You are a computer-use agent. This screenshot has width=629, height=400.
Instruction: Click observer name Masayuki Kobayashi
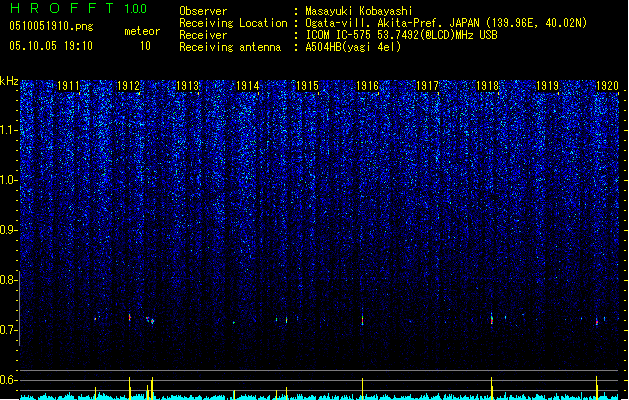pyautogui.click(x=359, y=11)
